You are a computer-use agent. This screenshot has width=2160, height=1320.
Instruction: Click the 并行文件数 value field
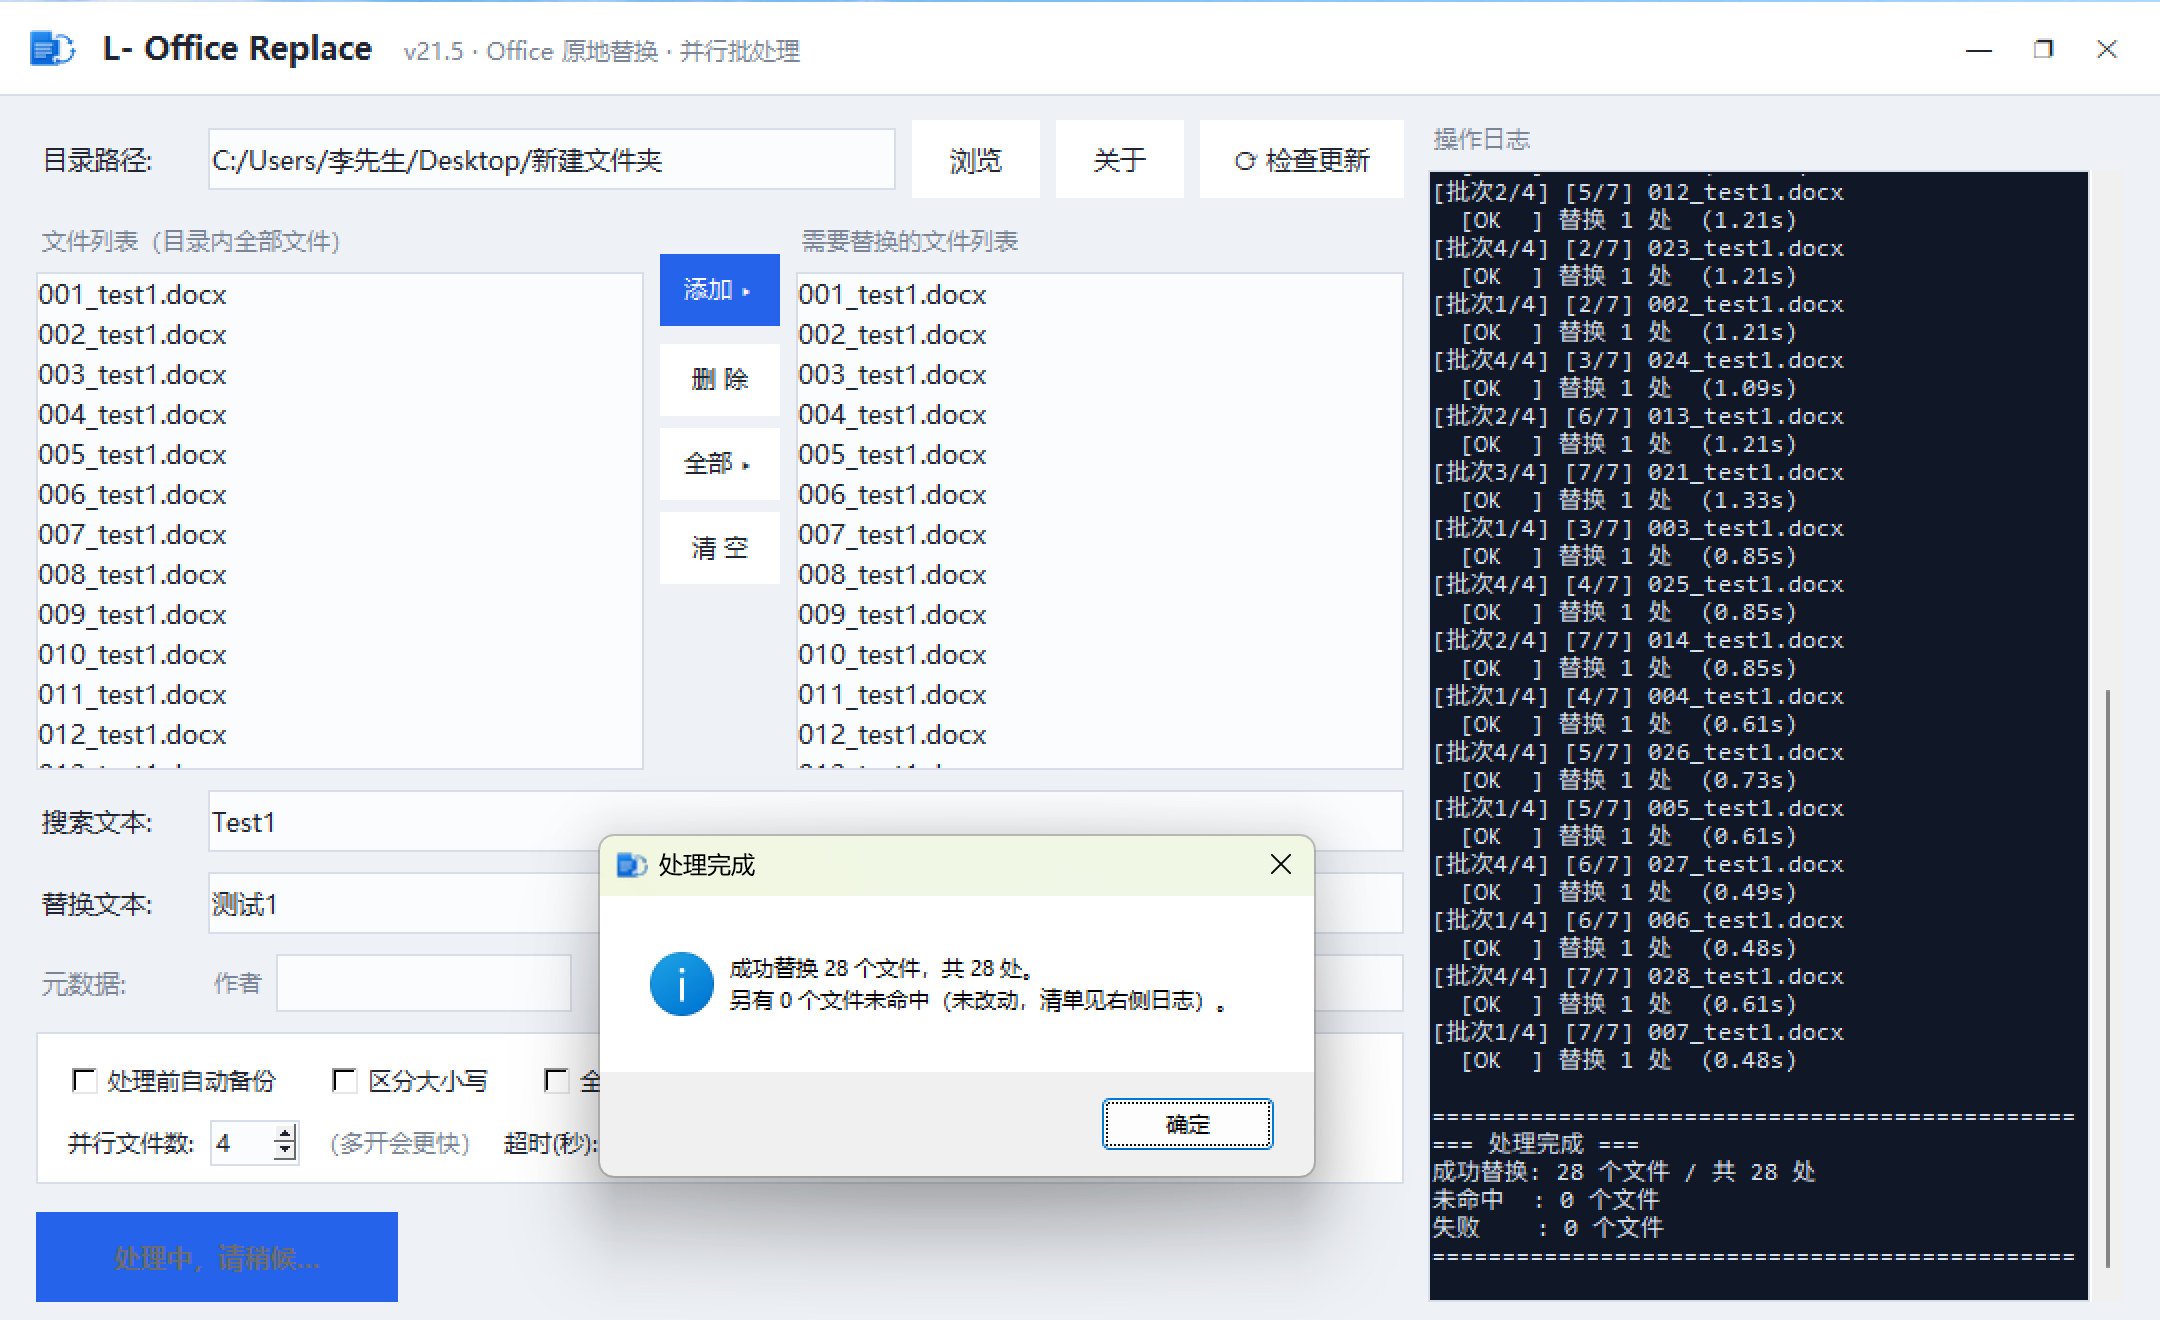pos(242,1142)
